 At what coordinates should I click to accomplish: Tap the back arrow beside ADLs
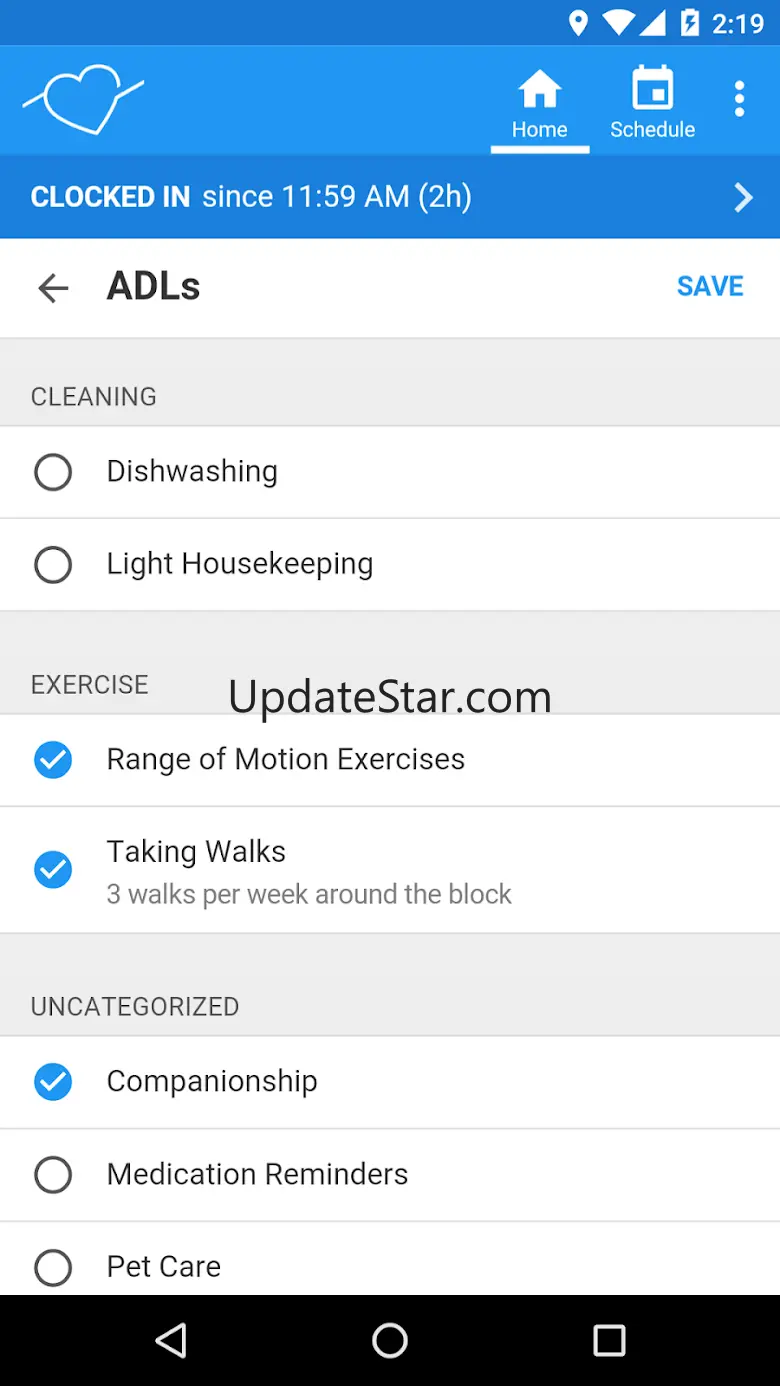(x=53, y=288)
